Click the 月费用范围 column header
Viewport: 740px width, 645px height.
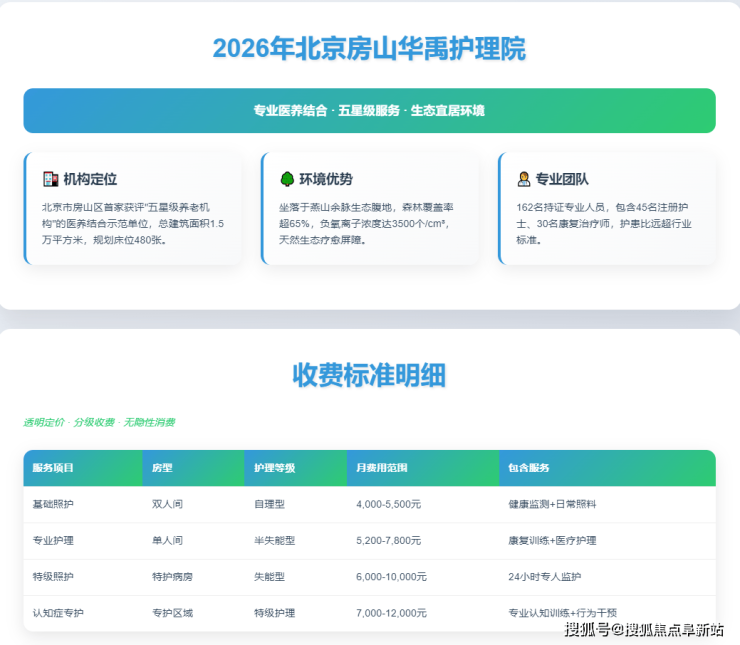coord(382,468)
